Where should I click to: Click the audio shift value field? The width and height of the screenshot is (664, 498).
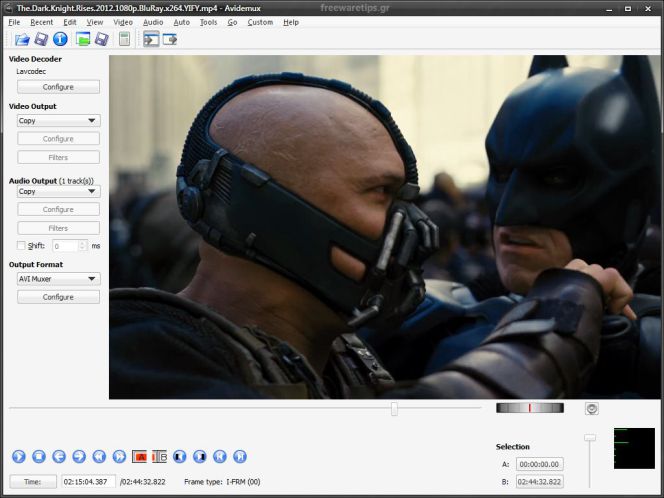[65, 246]
